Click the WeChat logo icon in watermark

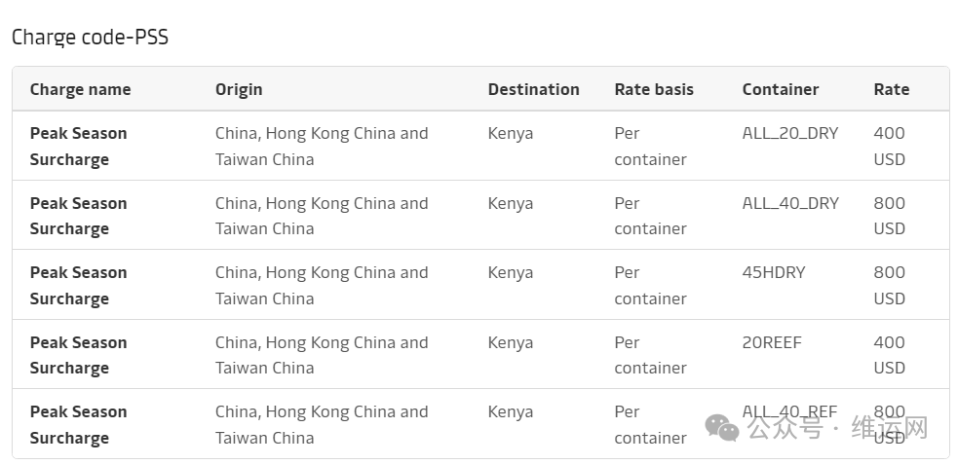722,427
